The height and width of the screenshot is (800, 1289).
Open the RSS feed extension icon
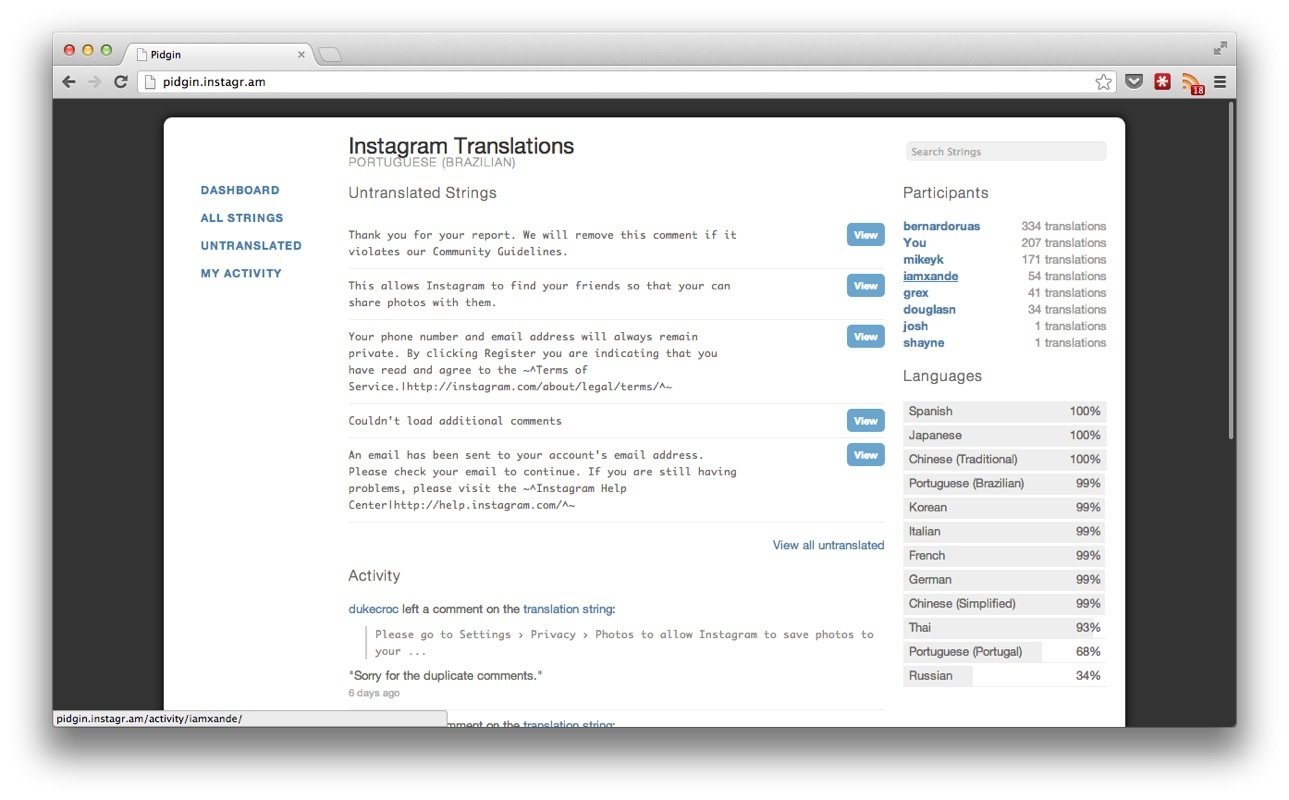[x=1193, y=84]
